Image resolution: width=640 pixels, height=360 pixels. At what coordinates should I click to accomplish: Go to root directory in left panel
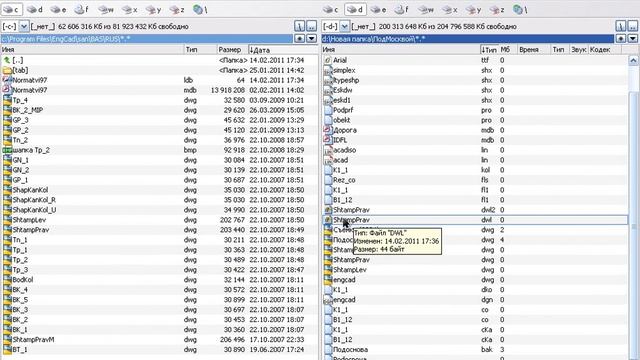(x=300, y=26)
